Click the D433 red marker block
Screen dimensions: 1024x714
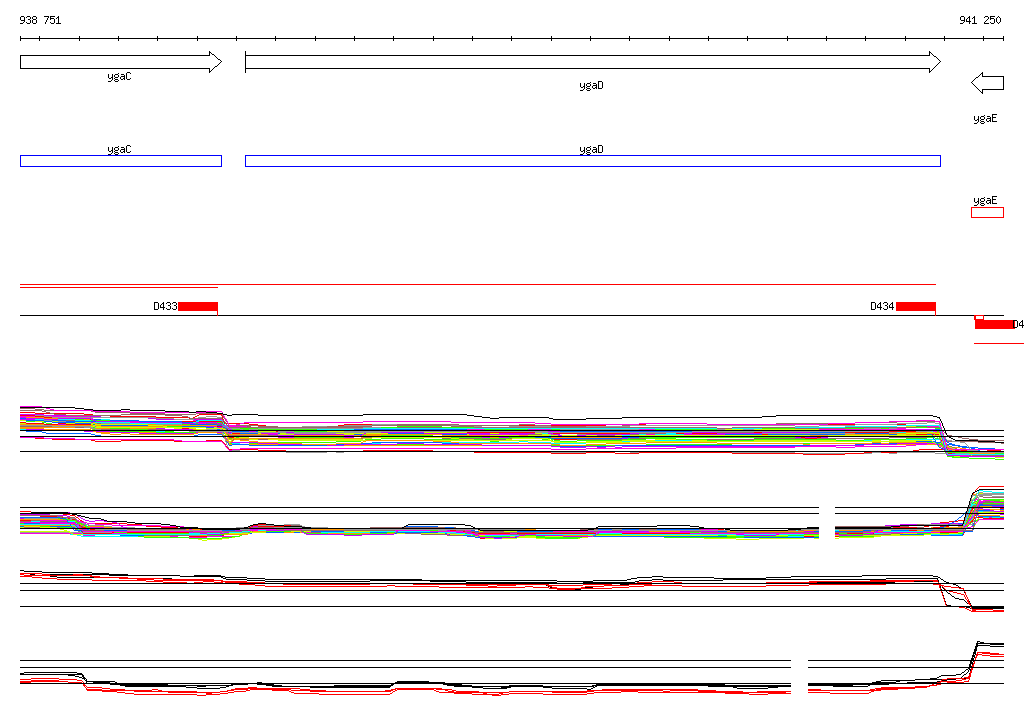(x=198, y=306)
